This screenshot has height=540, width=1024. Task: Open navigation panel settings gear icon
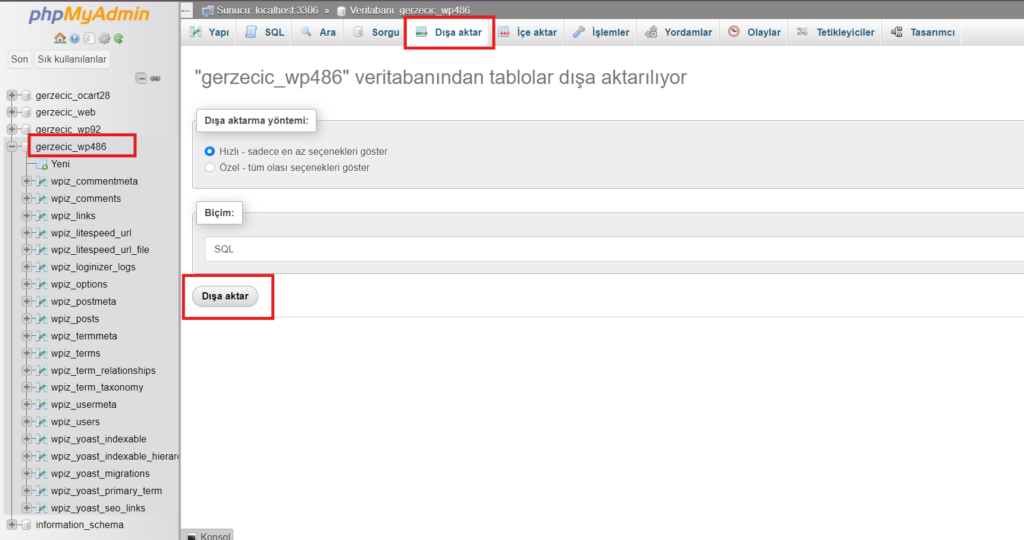click(x=104, y=39)
